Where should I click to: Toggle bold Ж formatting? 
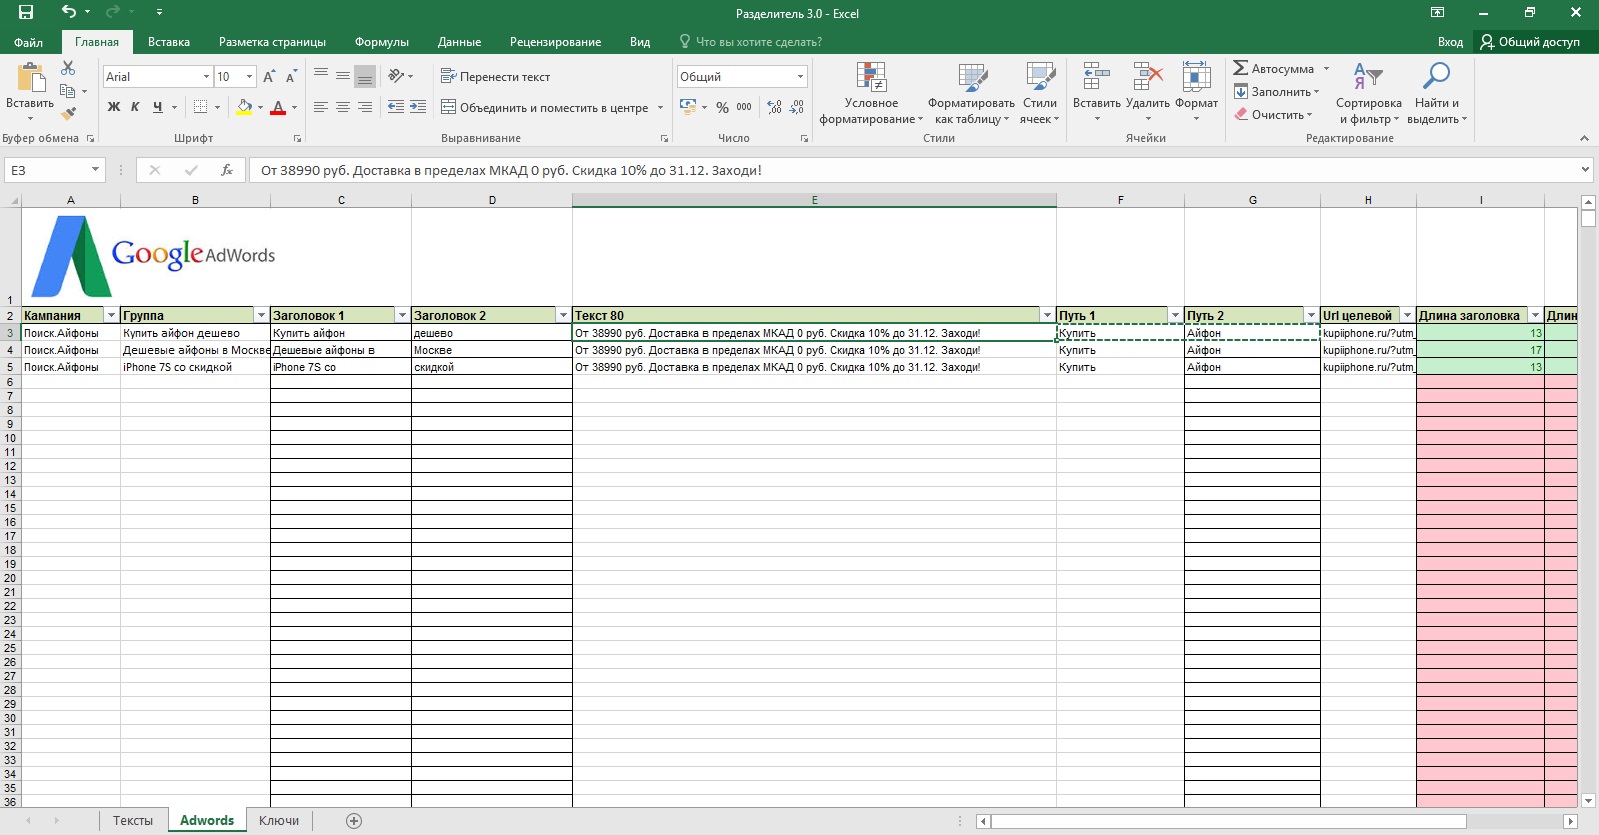[x=114, y=107]
